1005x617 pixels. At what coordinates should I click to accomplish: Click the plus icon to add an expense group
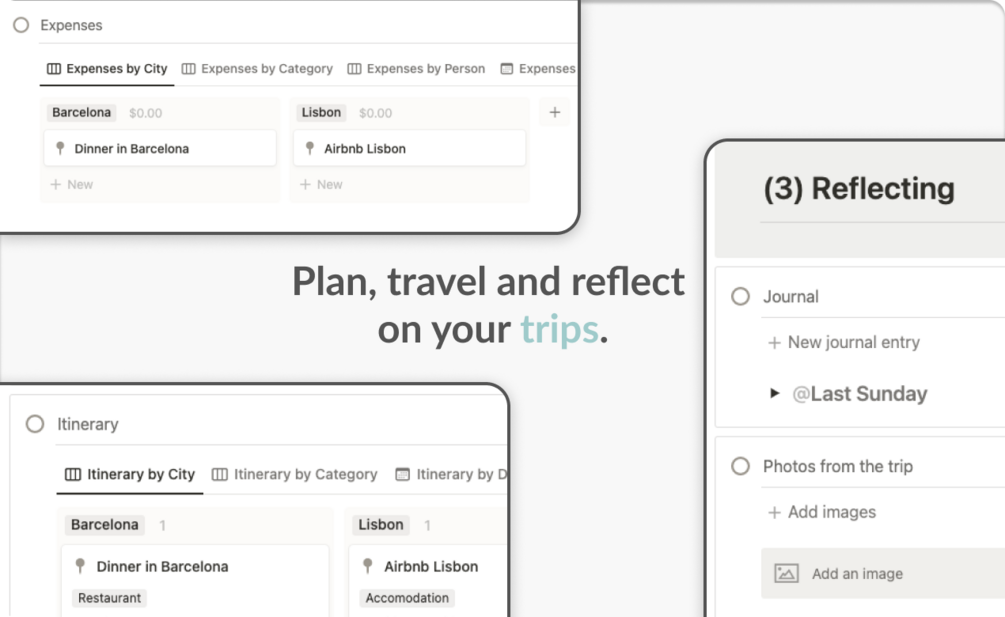tap(554, 113)
